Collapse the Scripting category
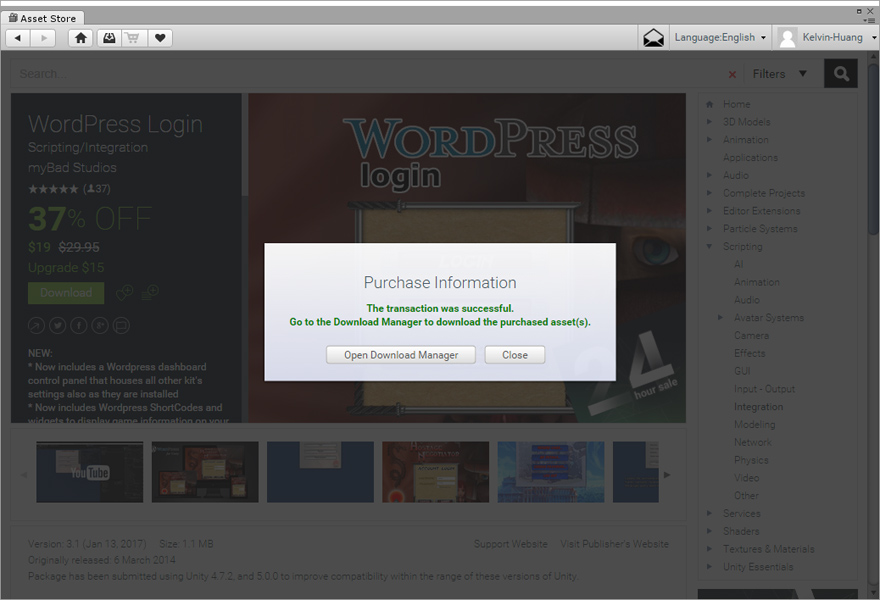The image size is (880, 600). (x=709, y=246)
